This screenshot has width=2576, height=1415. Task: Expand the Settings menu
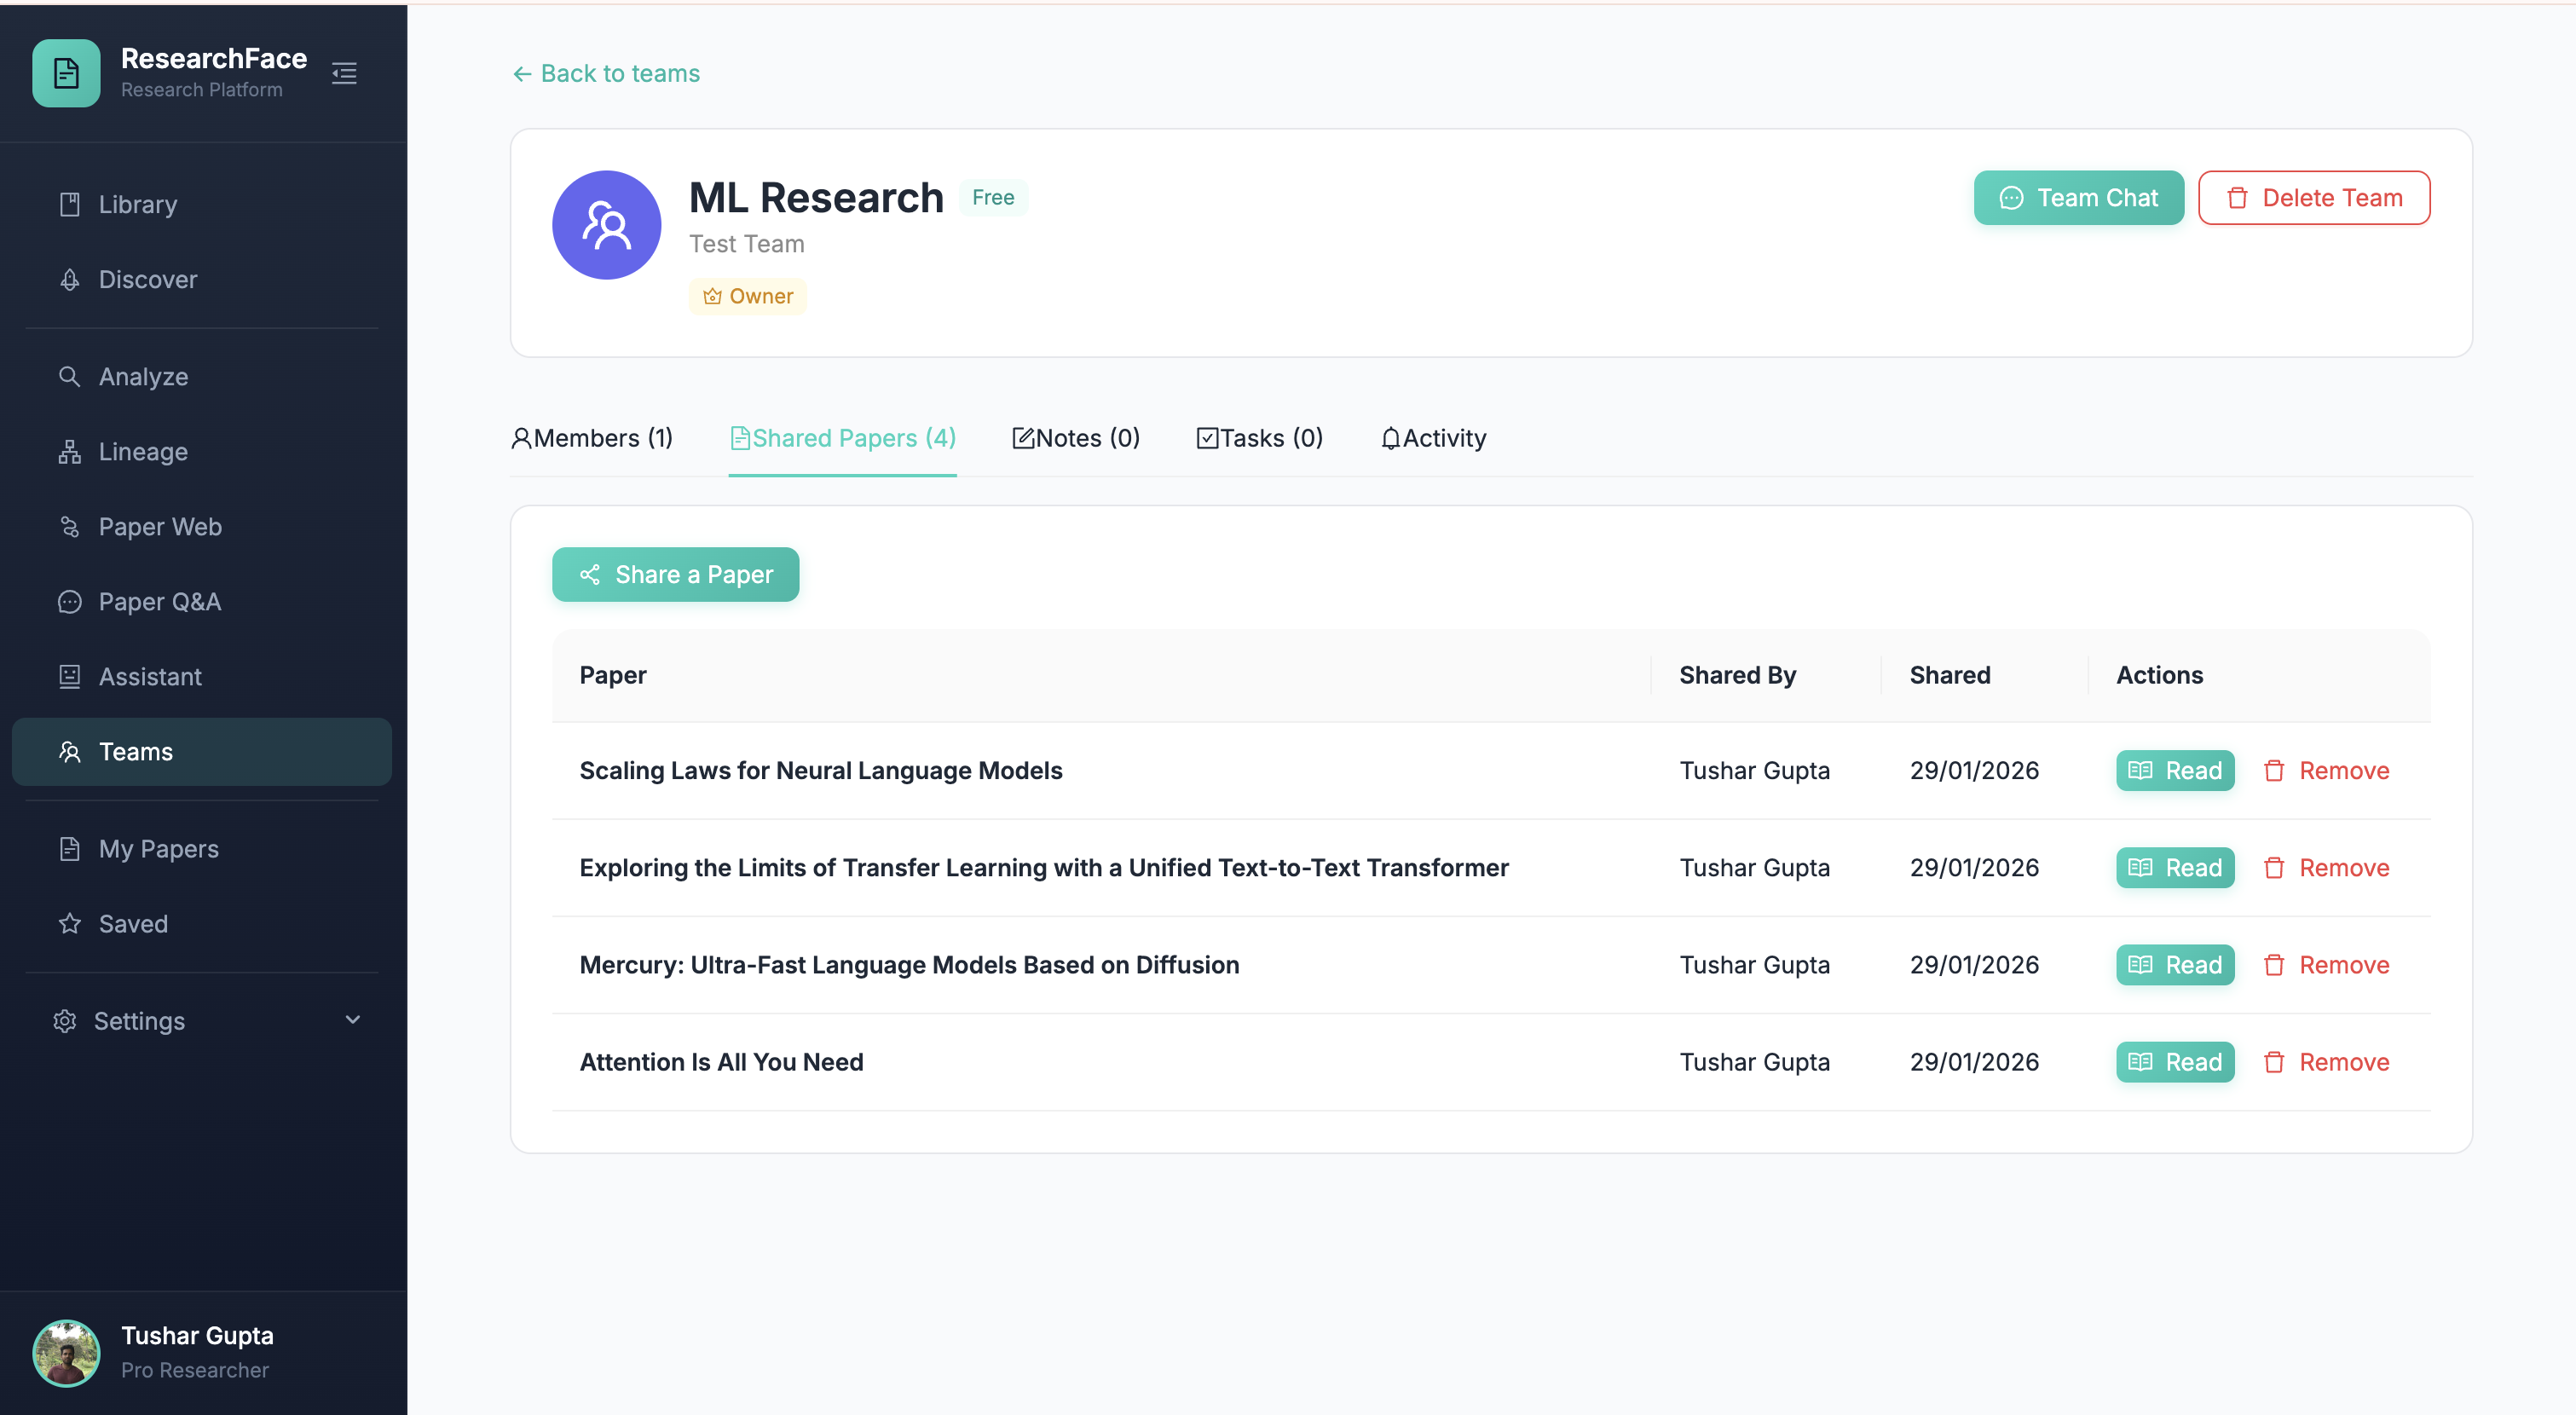pos(139,1021)
